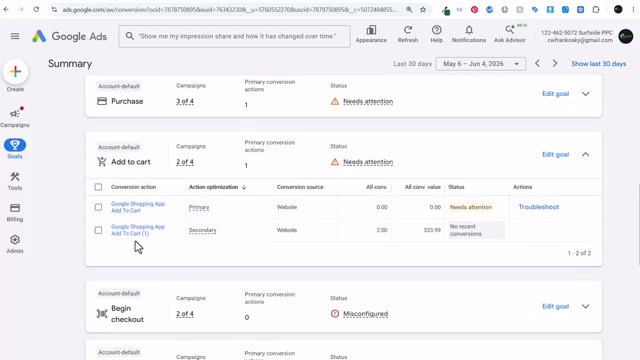Image resolution: width=640 pixels, height=360 pixels.
Task: Expand the Purchase goal card
Action: (585, 94)
